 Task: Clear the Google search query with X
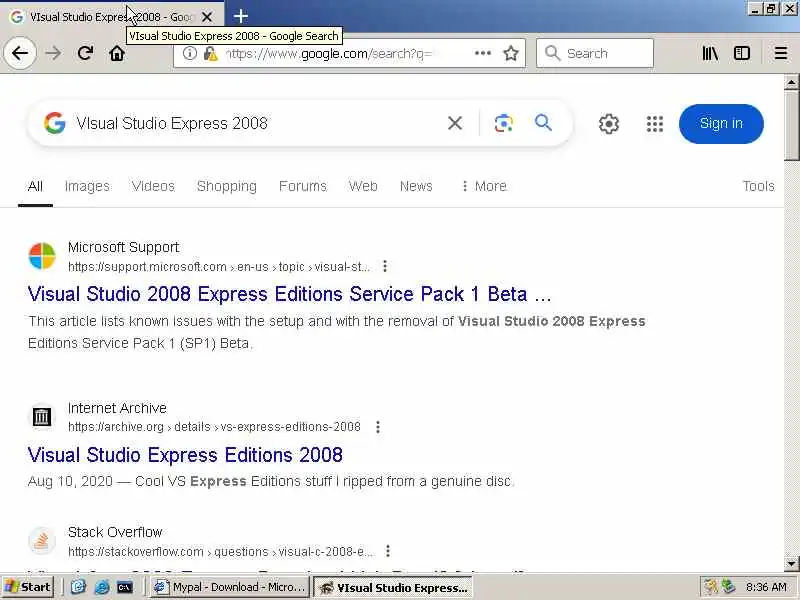coord(455,123)
